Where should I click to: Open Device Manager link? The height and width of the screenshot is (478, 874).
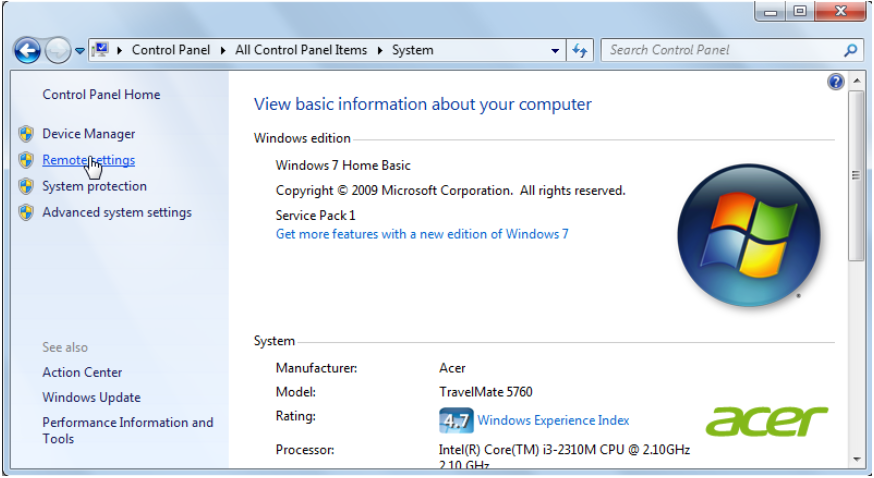tap(89, 134)
